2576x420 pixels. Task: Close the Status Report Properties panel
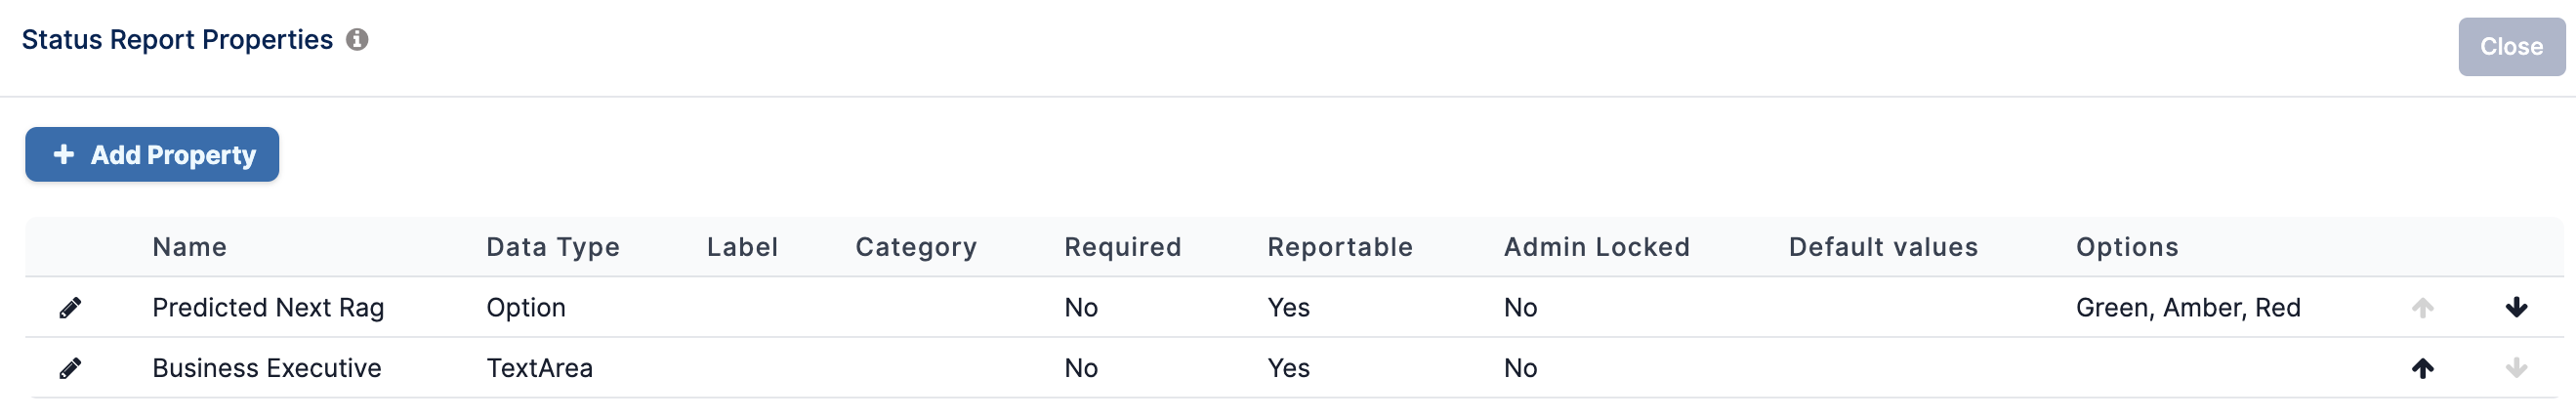2511,47
